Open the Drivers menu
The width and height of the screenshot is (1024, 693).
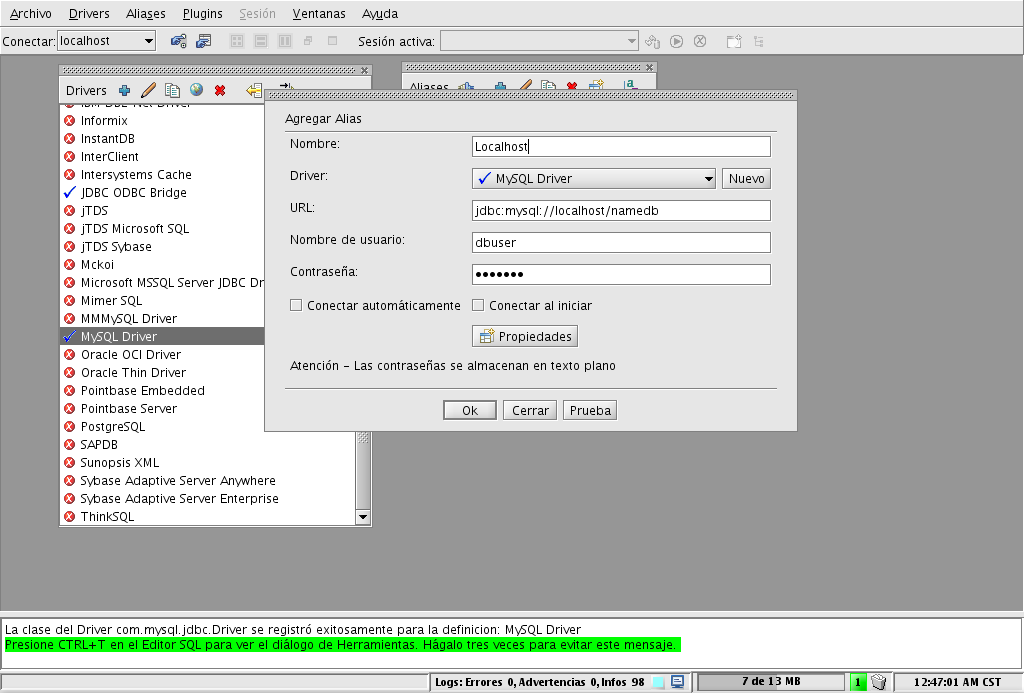[x=89, y=13]
